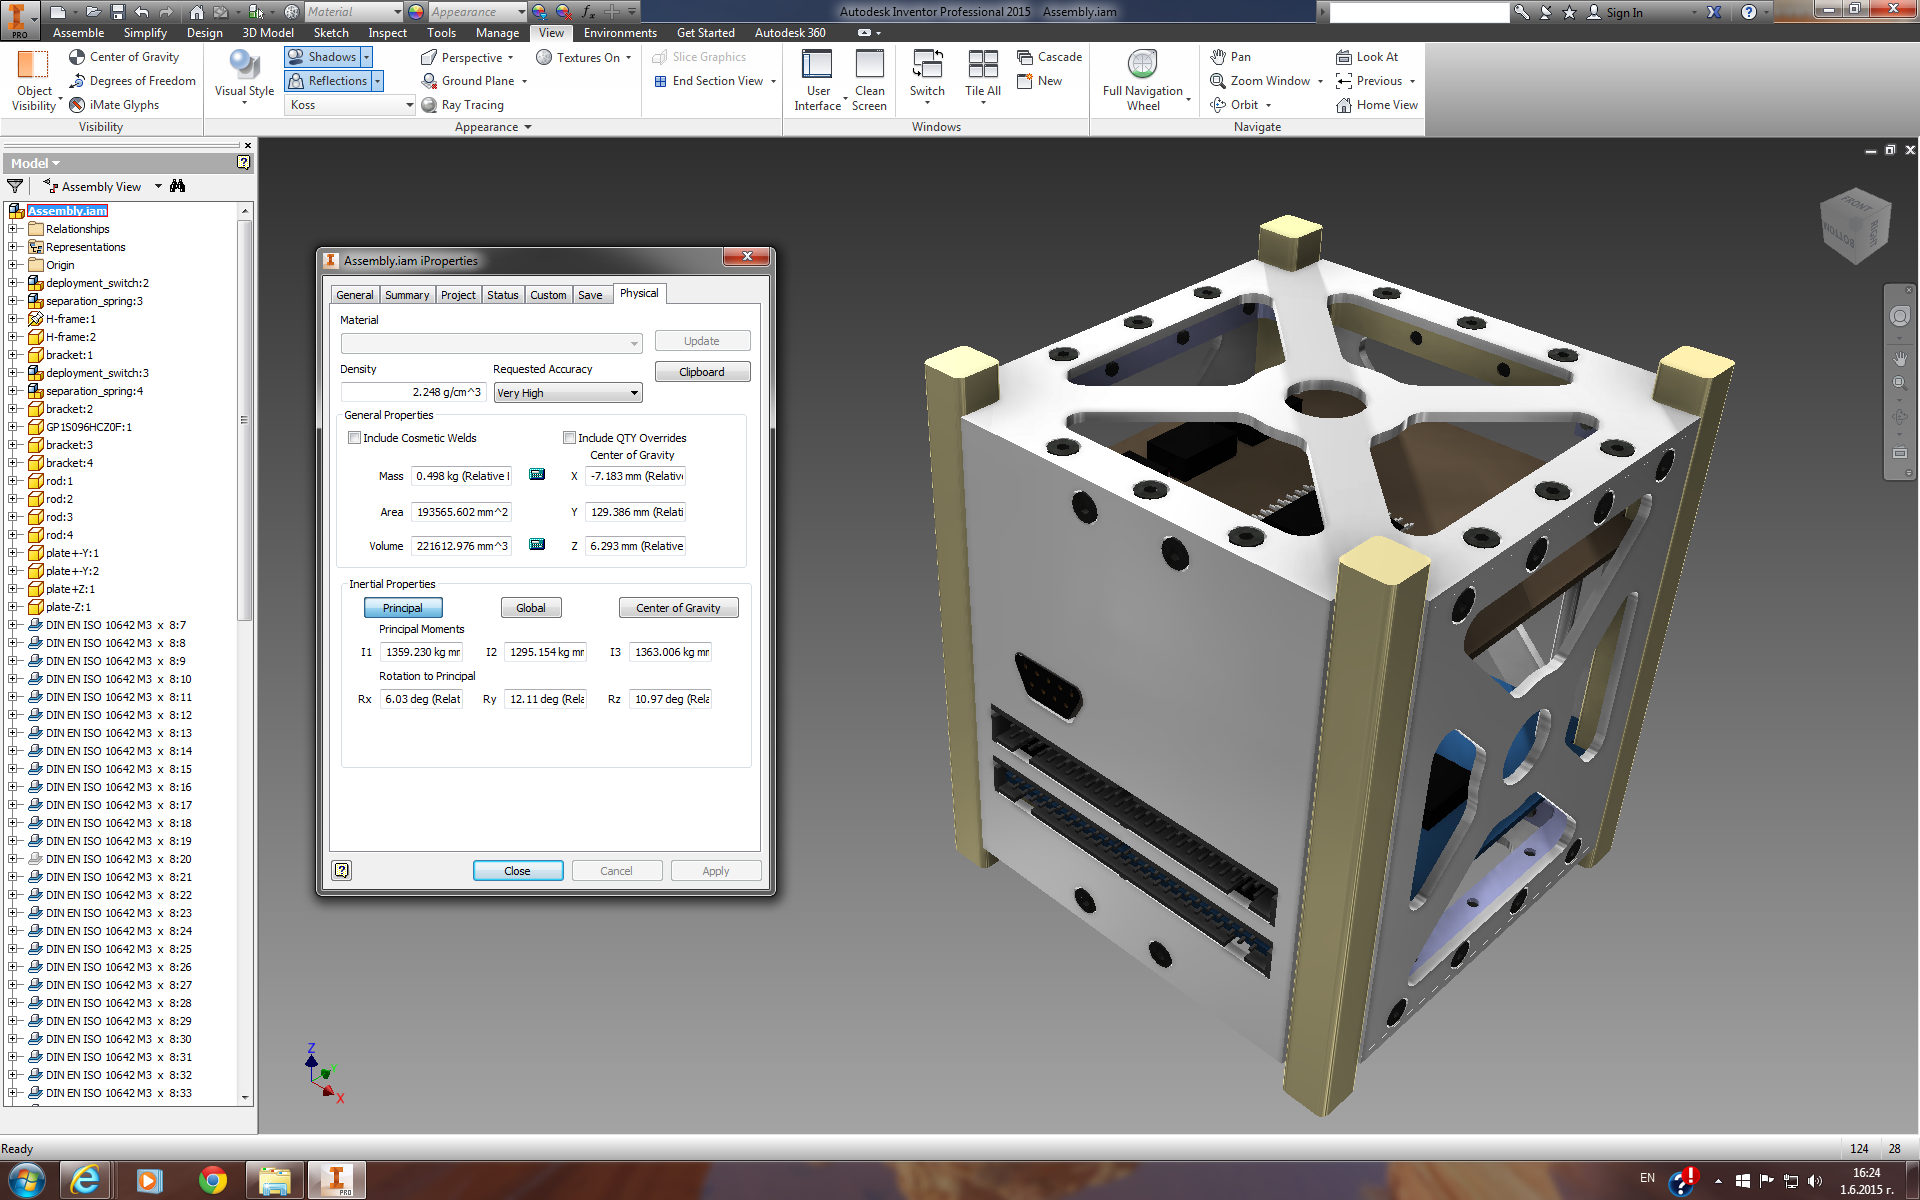Image resolution: width=1920 pixels, height=1200 pixels.
Task: Click the Switch windows button
Action: 927,76
